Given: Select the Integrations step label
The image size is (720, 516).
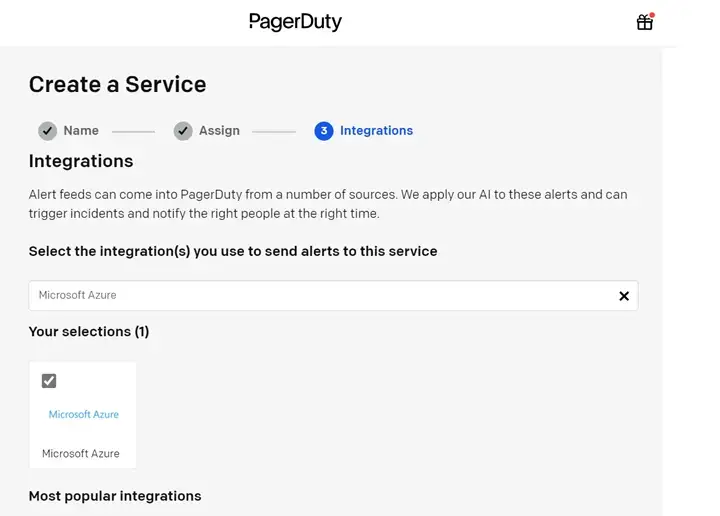Looking at the screenshot, I should point(376,131).
